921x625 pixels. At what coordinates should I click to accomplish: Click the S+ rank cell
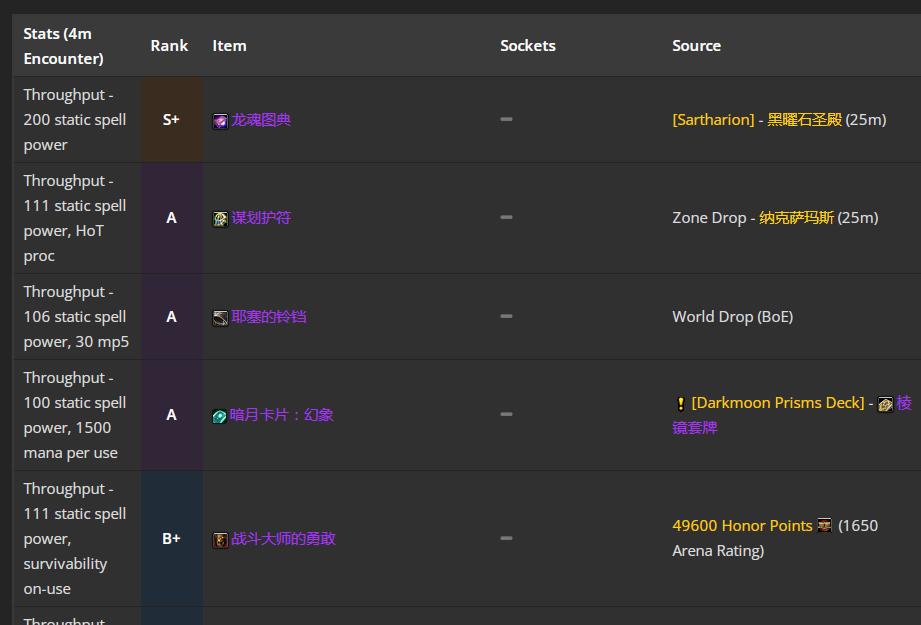[x=171, y=120]
